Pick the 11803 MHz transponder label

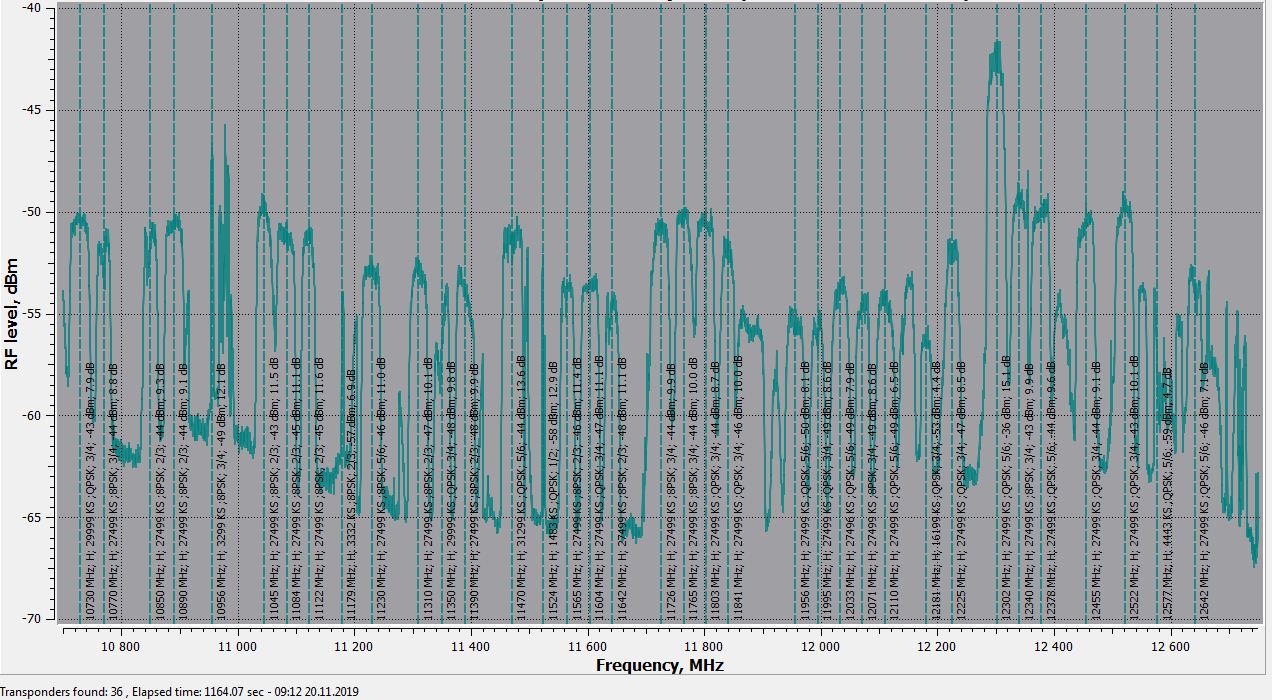pos(716,490)
